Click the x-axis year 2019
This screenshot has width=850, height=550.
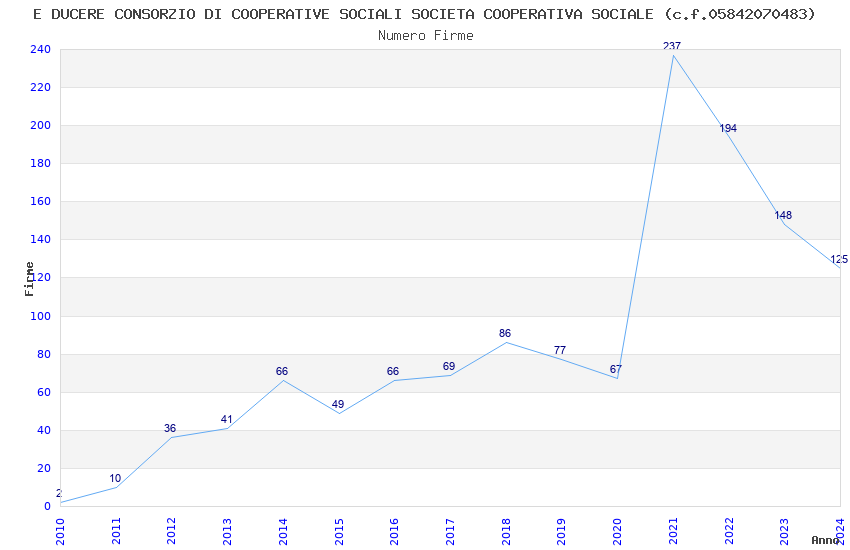[x=562, y=531]
